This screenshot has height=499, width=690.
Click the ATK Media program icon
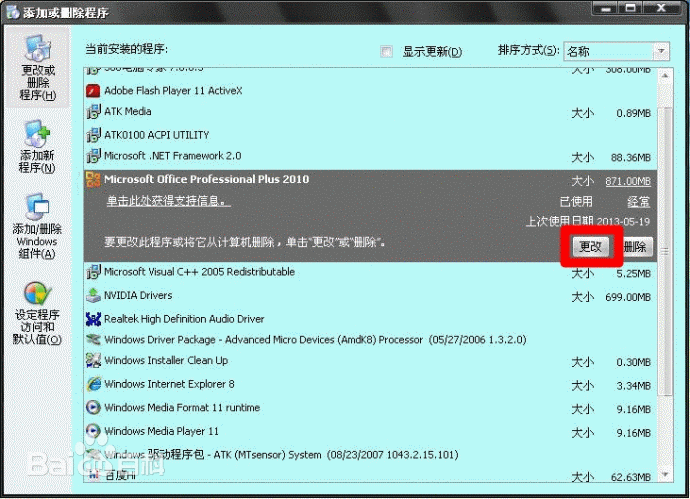[x=93, y=112]
